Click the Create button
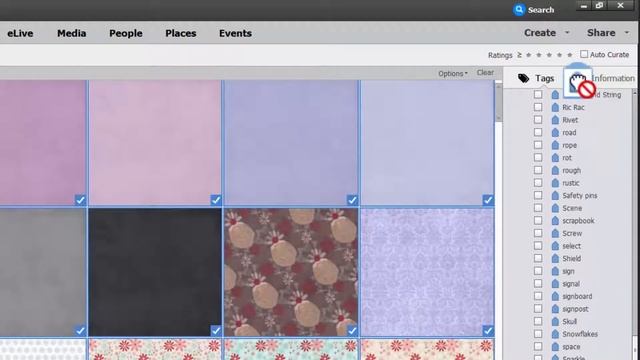Viewport: 640px width, 360px height. (540, 33)
